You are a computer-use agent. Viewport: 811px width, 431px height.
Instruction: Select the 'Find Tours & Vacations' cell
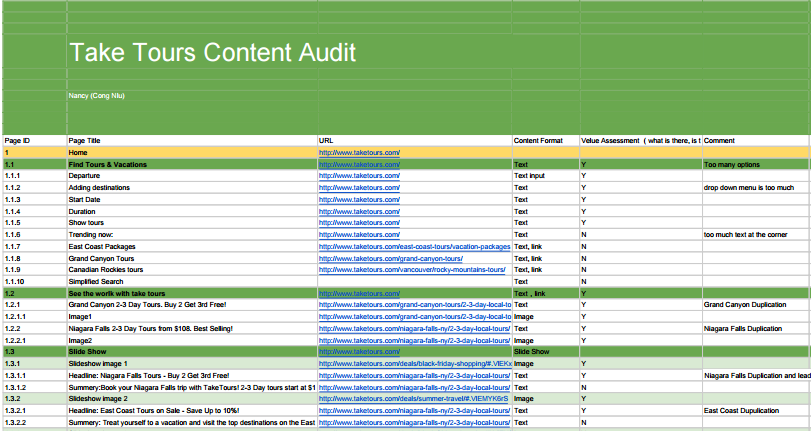point(192,165)
